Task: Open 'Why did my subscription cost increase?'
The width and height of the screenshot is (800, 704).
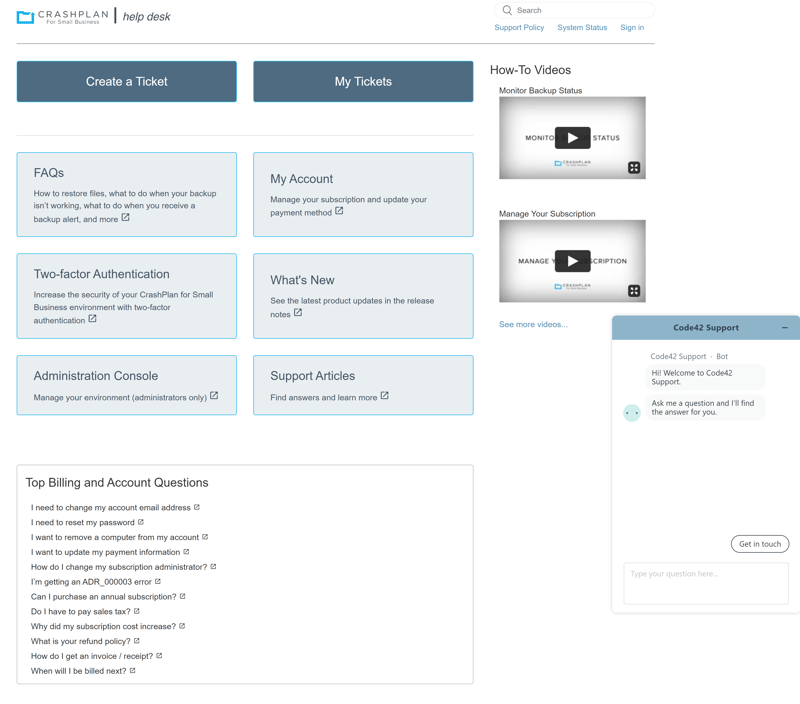Action: [104, 626]
